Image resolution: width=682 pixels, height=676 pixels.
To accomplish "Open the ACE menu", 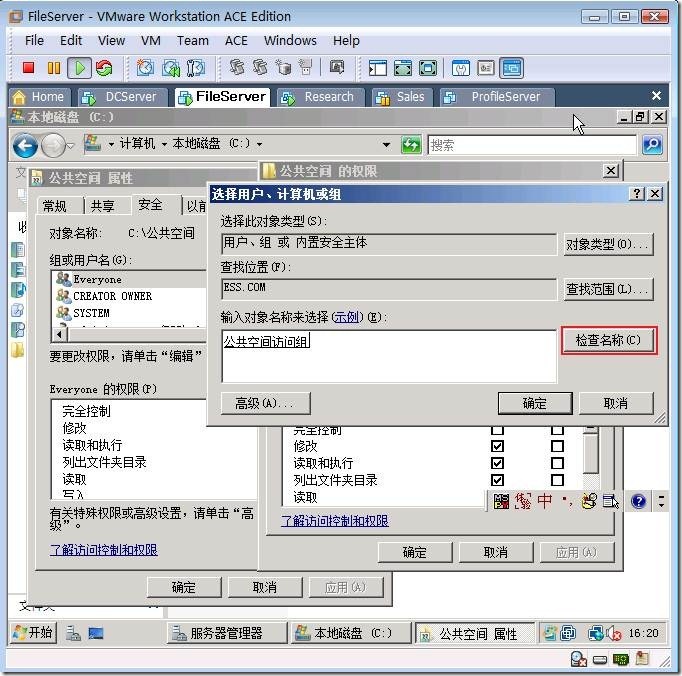I will 236,40.
